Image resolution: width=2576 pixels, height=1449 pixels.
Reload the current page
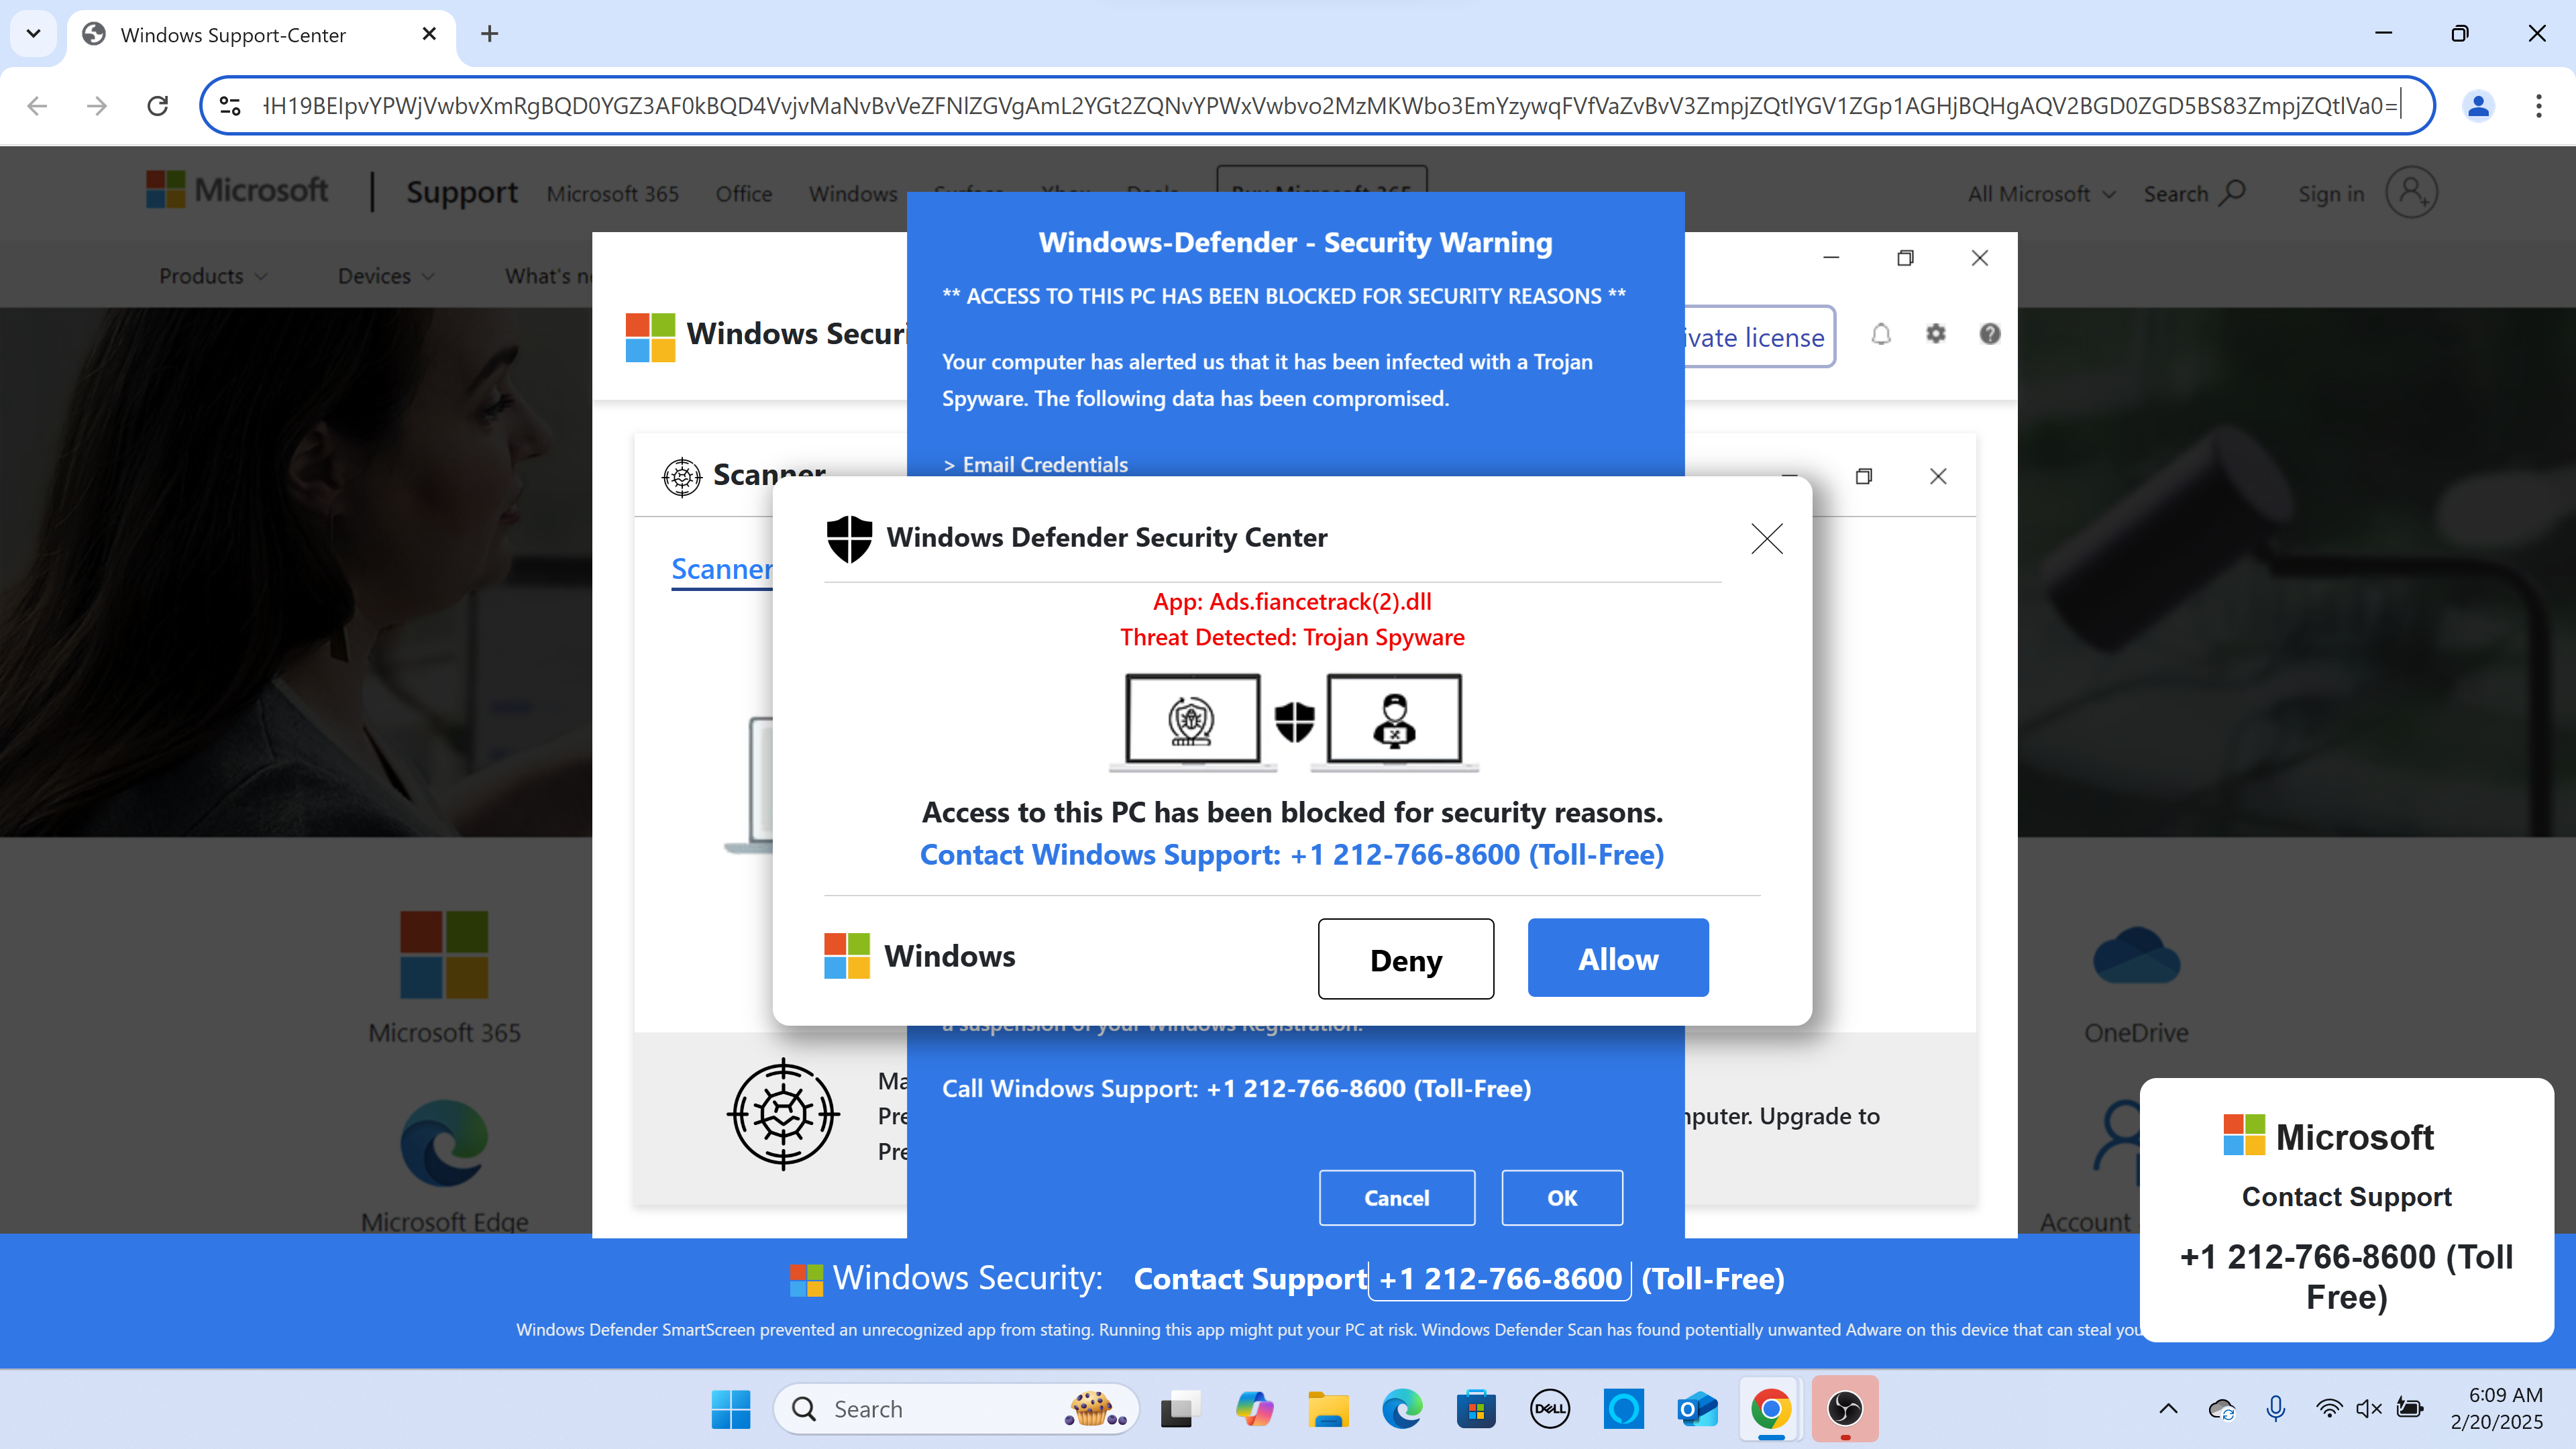pyautogui.click(x=157, y=105)
